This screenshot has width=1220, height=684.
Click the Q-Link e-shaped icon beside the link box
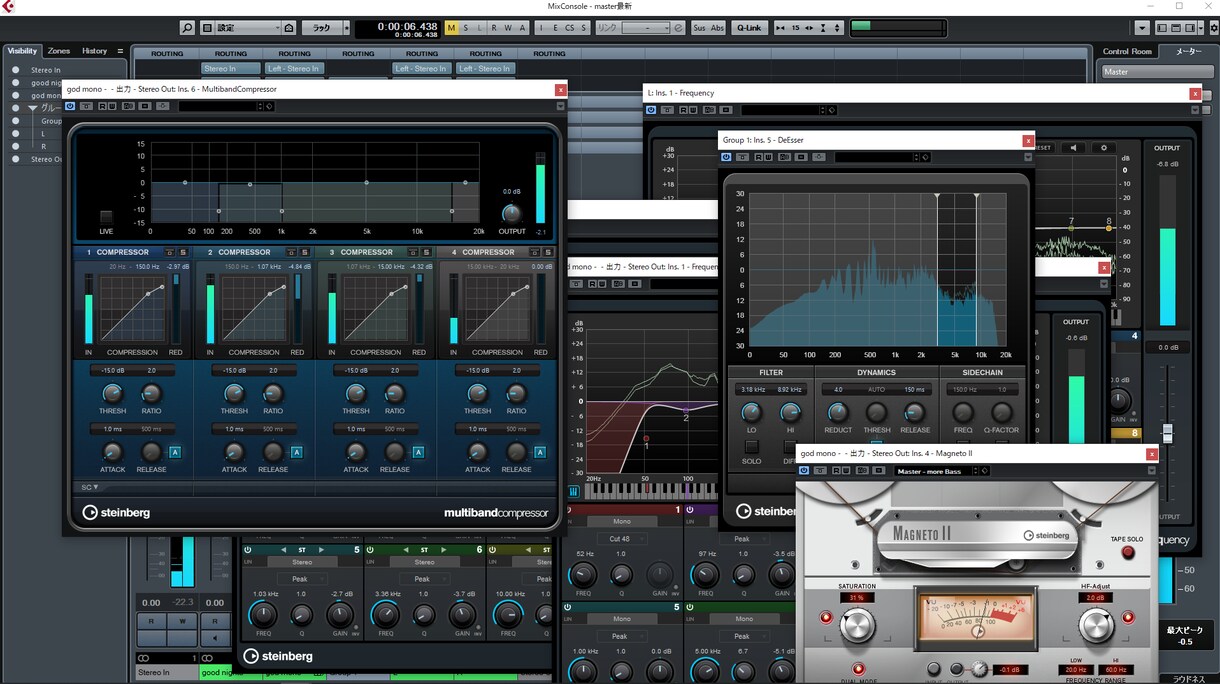pos(679,28)
